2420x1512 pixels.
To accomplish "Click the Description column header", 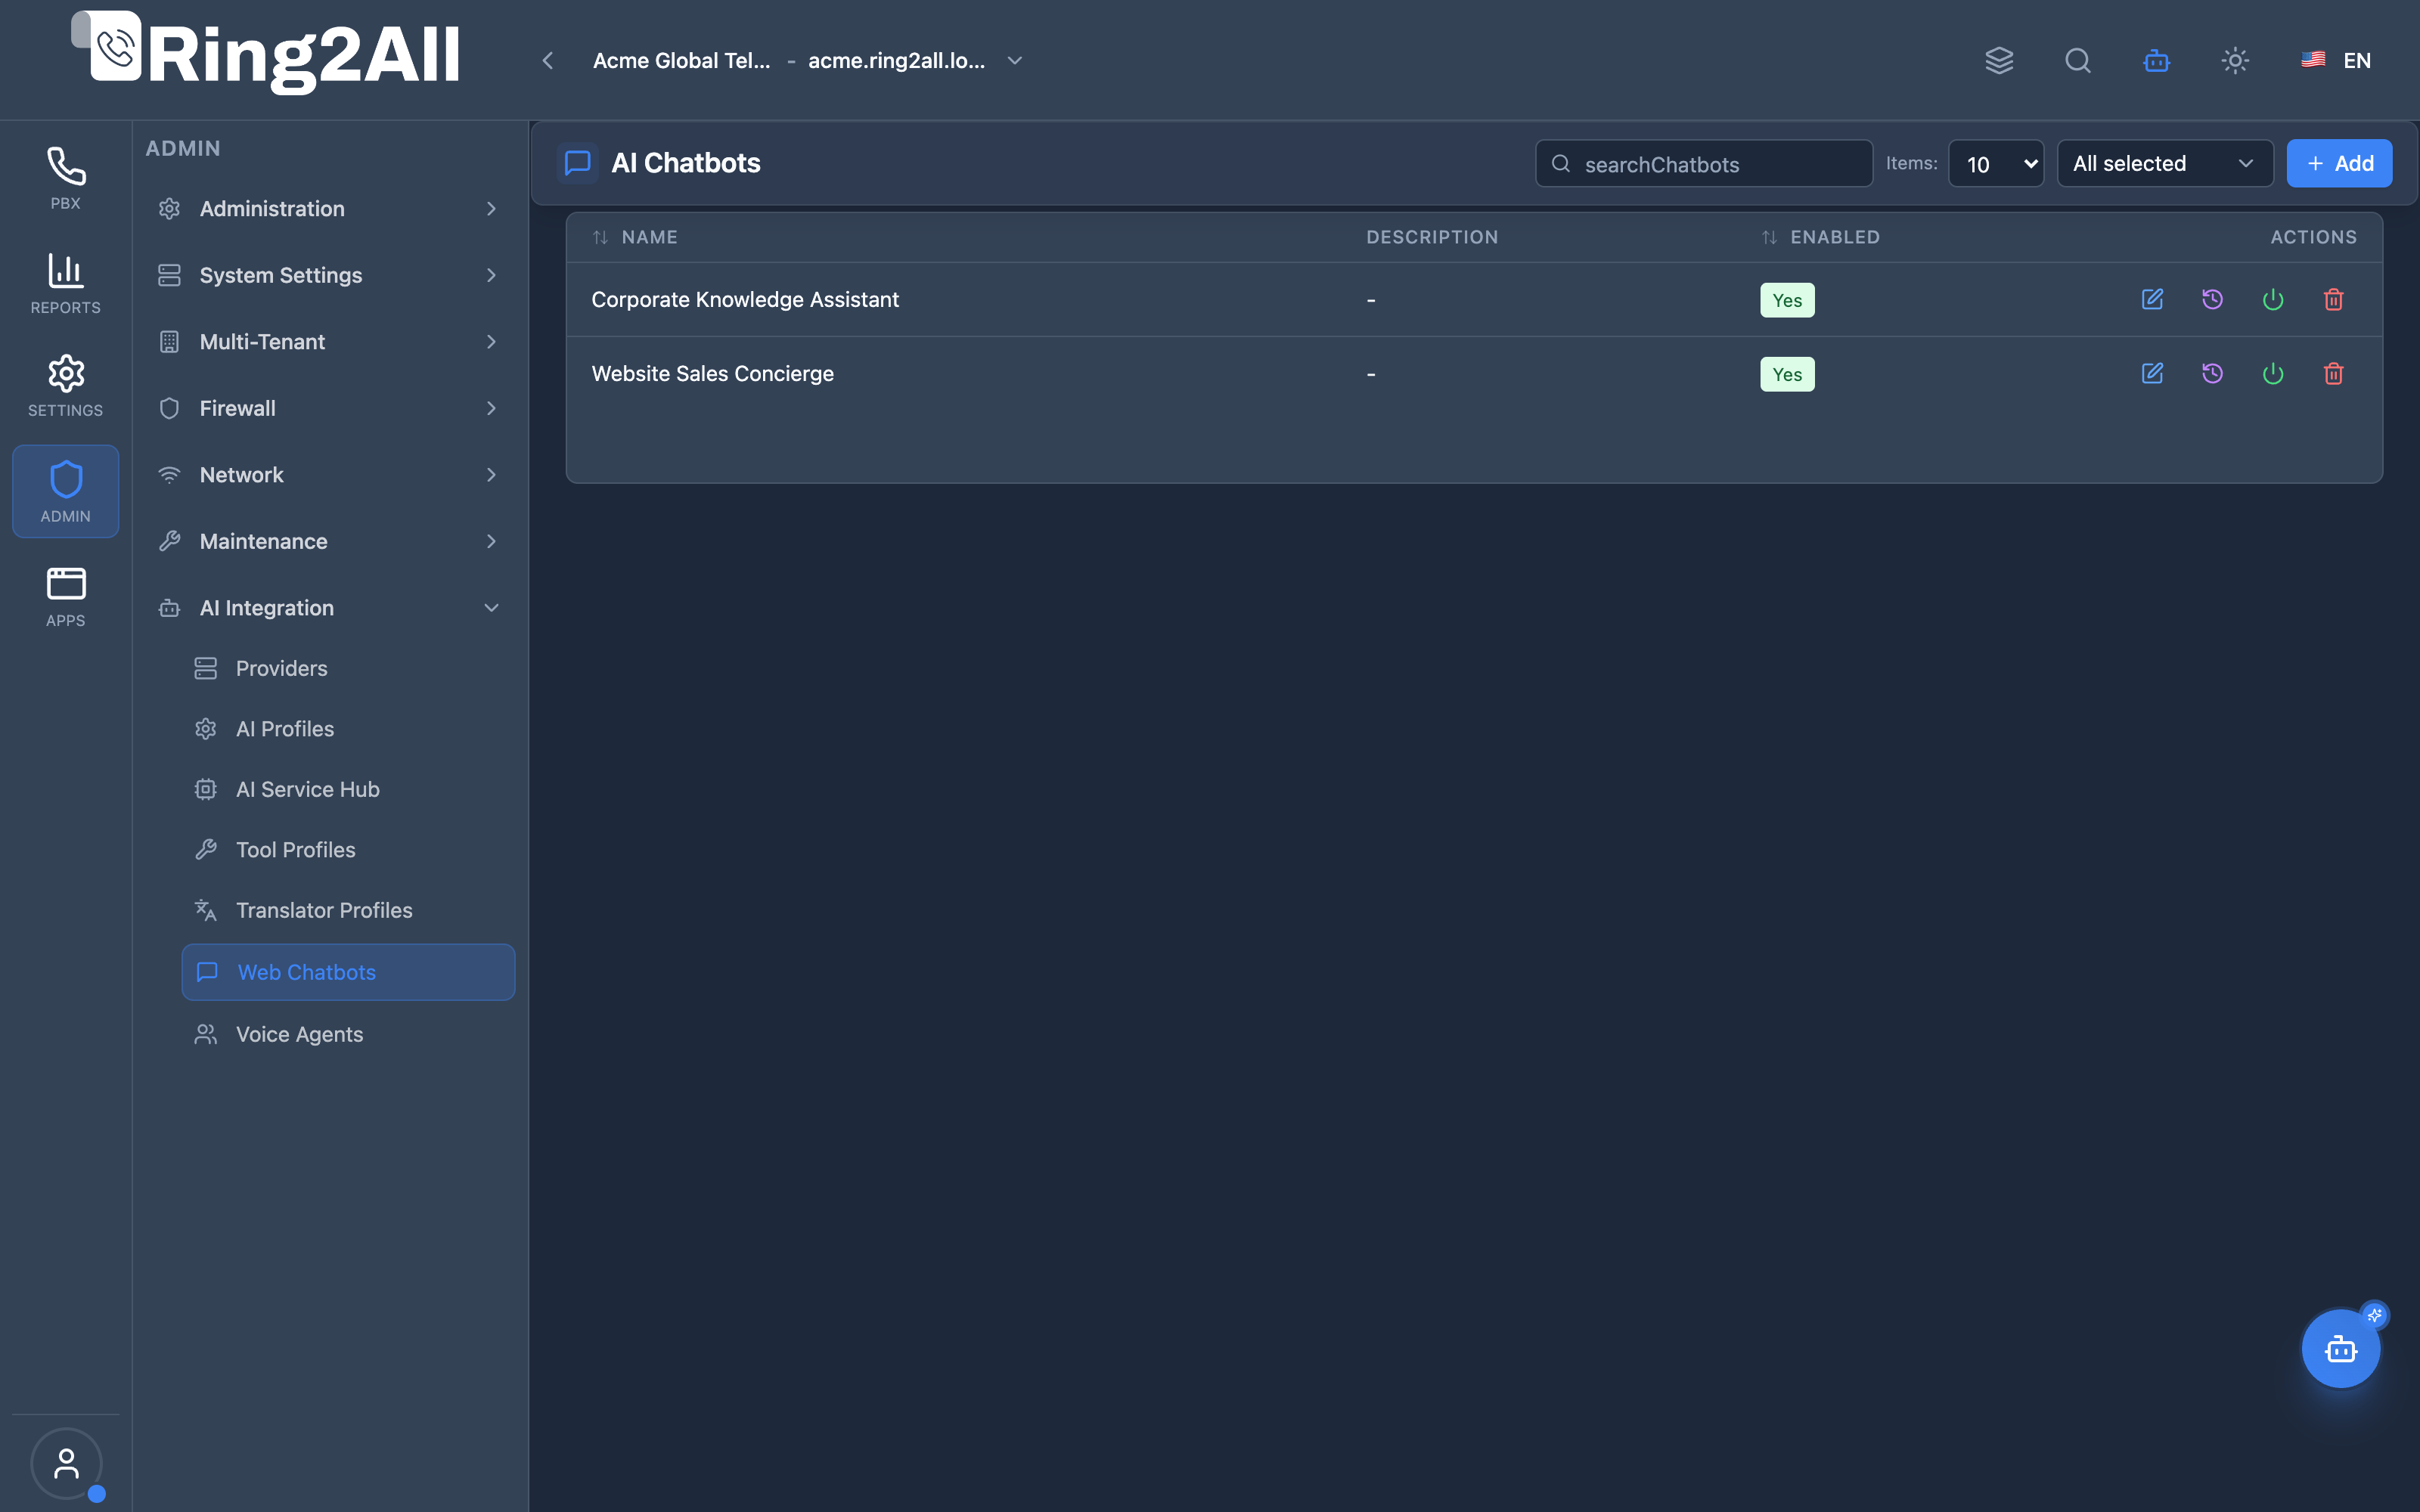I will (x=1432, y=237).
